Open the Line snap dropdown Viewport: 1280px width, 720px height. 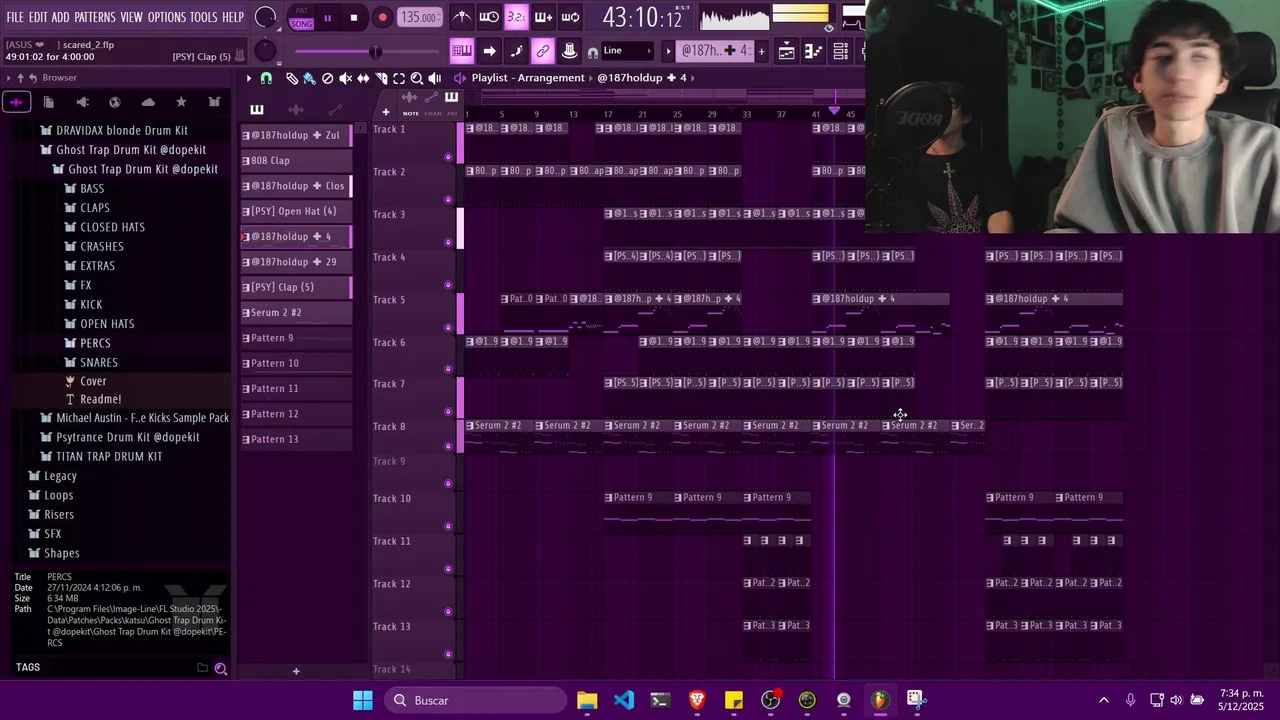click(626, 51)
